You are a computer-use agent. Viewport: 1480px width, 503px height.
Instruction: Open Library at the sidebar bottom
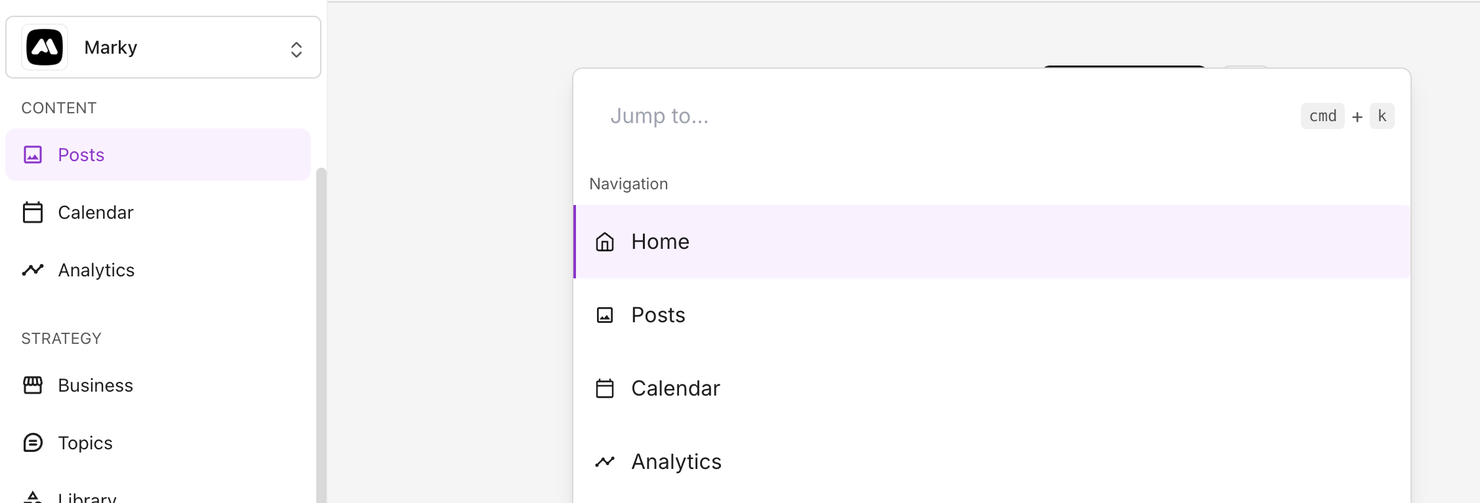(87, 497)
